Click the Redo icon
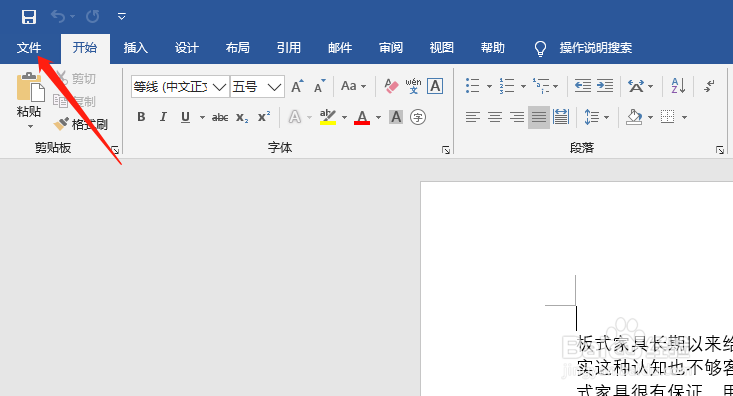Screen dimensions: 733x396 [x=93, y=17]
